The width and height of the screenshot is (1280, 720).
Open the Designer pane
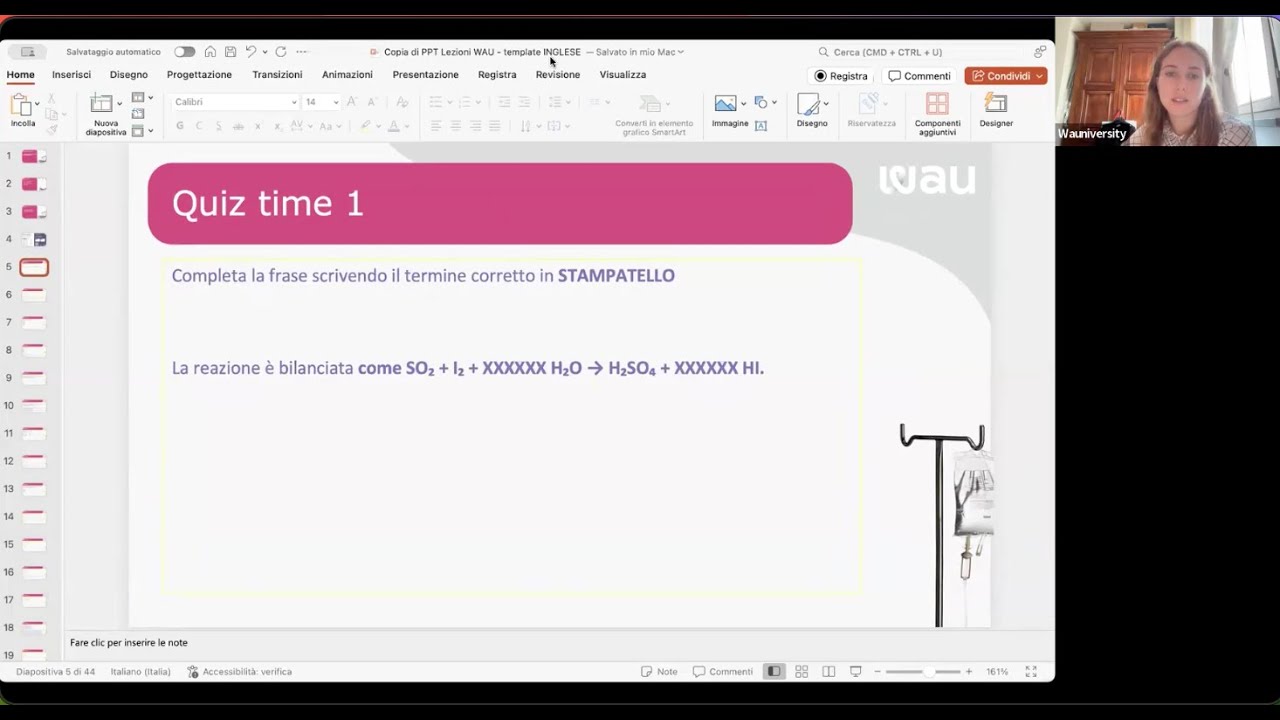pos(996,110)
